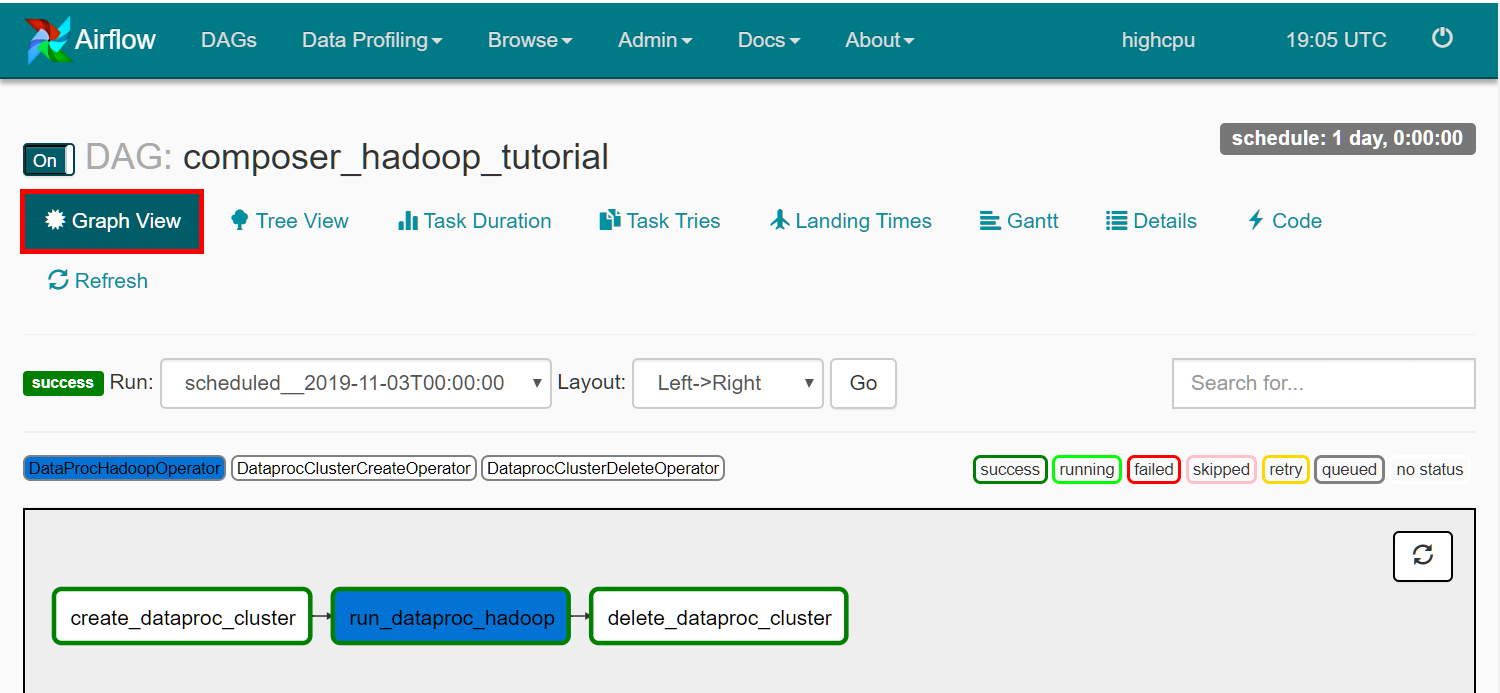
Task: Open the Run date dropdown
Action: coord(356,383)
